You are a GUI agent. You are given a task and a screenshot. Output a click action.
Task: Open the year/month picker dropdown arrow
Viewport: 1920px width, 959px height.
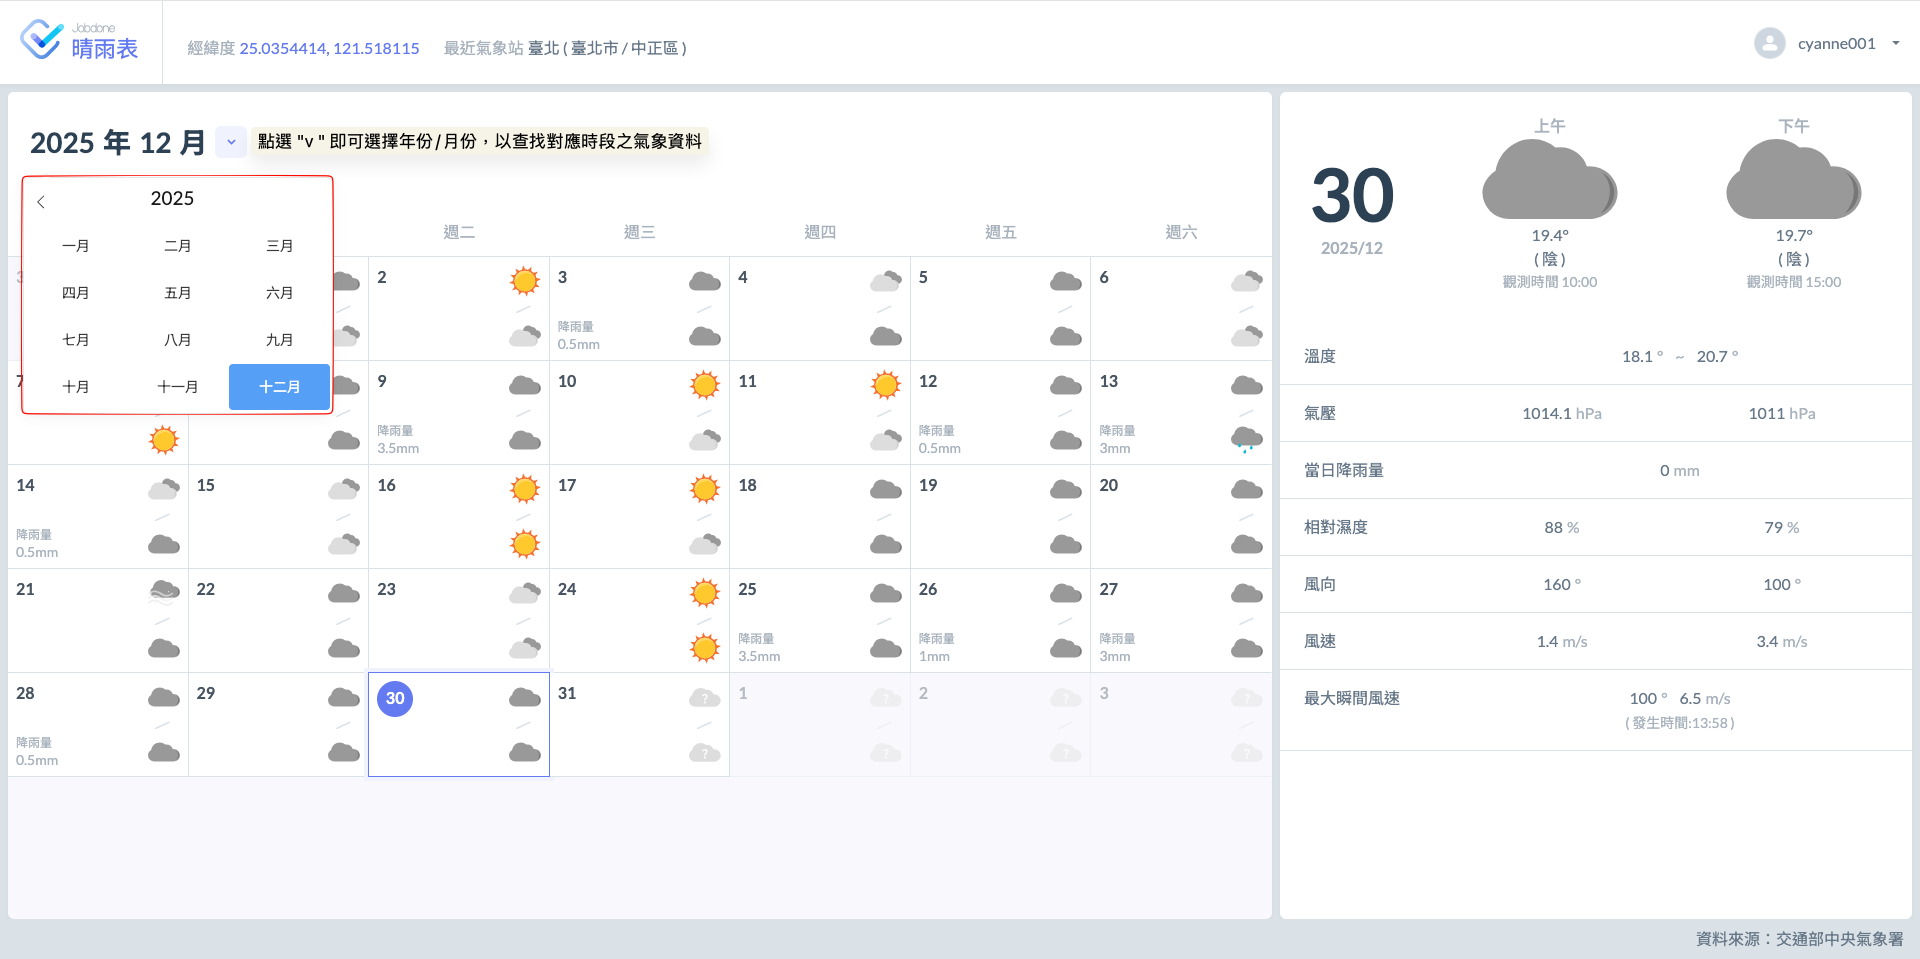coord(231,142)
